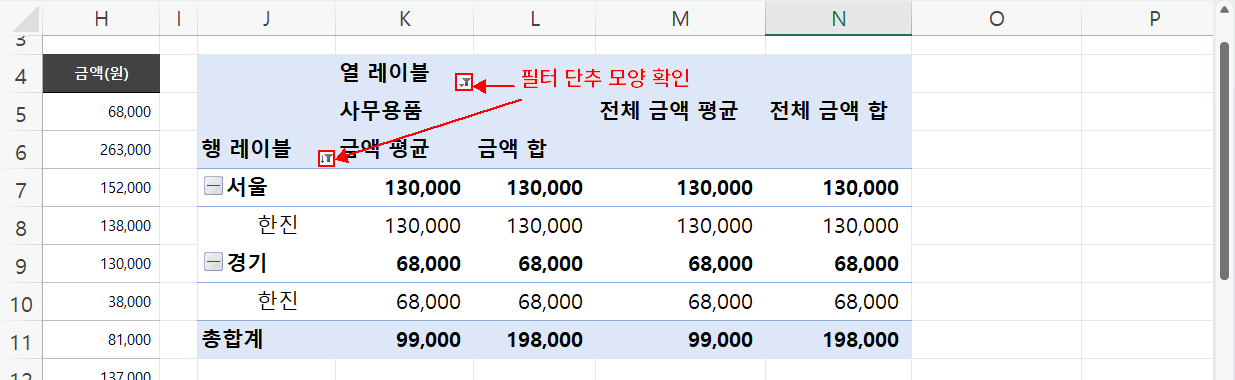Select narrow column I header
This screenshot has height=380, width=1235.
point(179,17)
